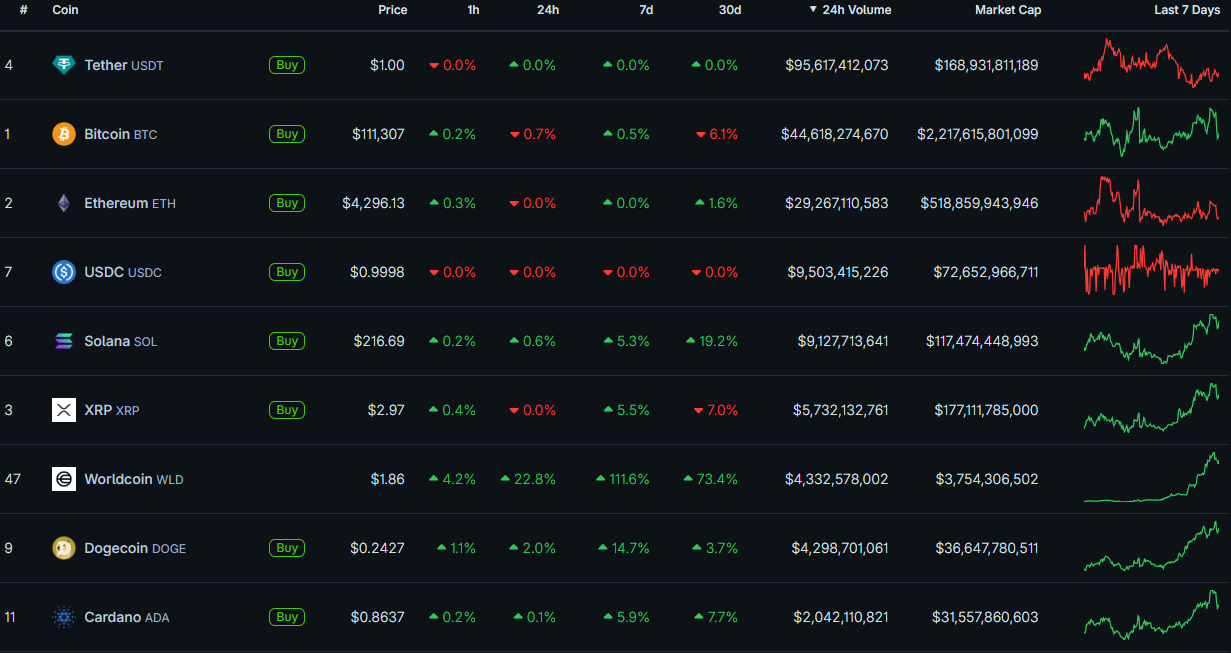The height and width of the screenshot is (653, 1231).
Task: Open Solana's 7-day sparkline chart
Action: [1152, 339]
